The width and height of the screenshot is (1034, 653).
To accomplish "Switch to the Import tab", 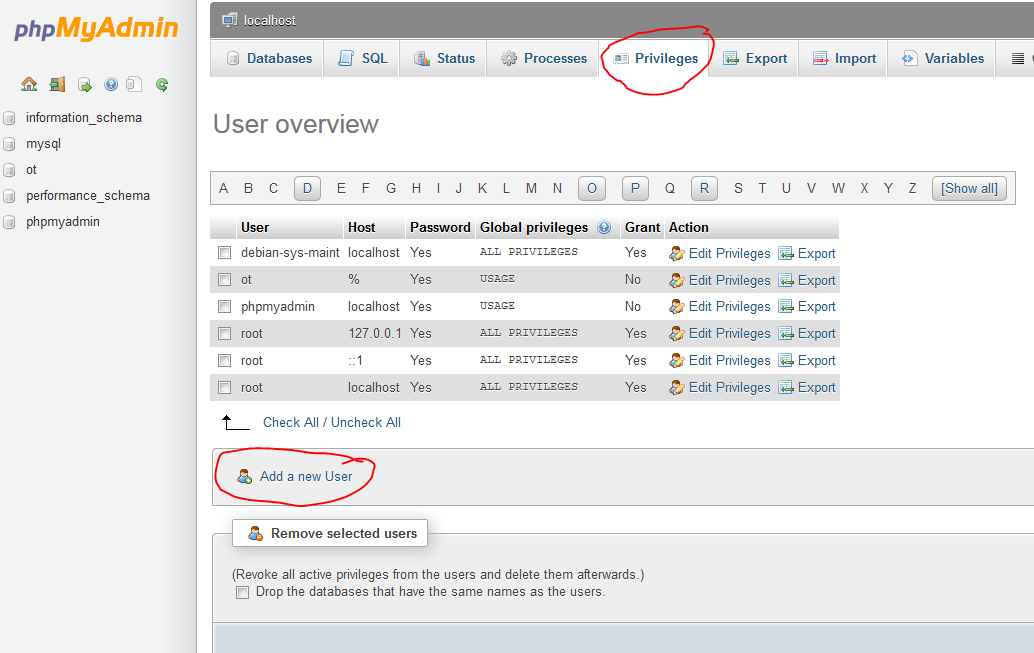I will [x=843, y=58].
